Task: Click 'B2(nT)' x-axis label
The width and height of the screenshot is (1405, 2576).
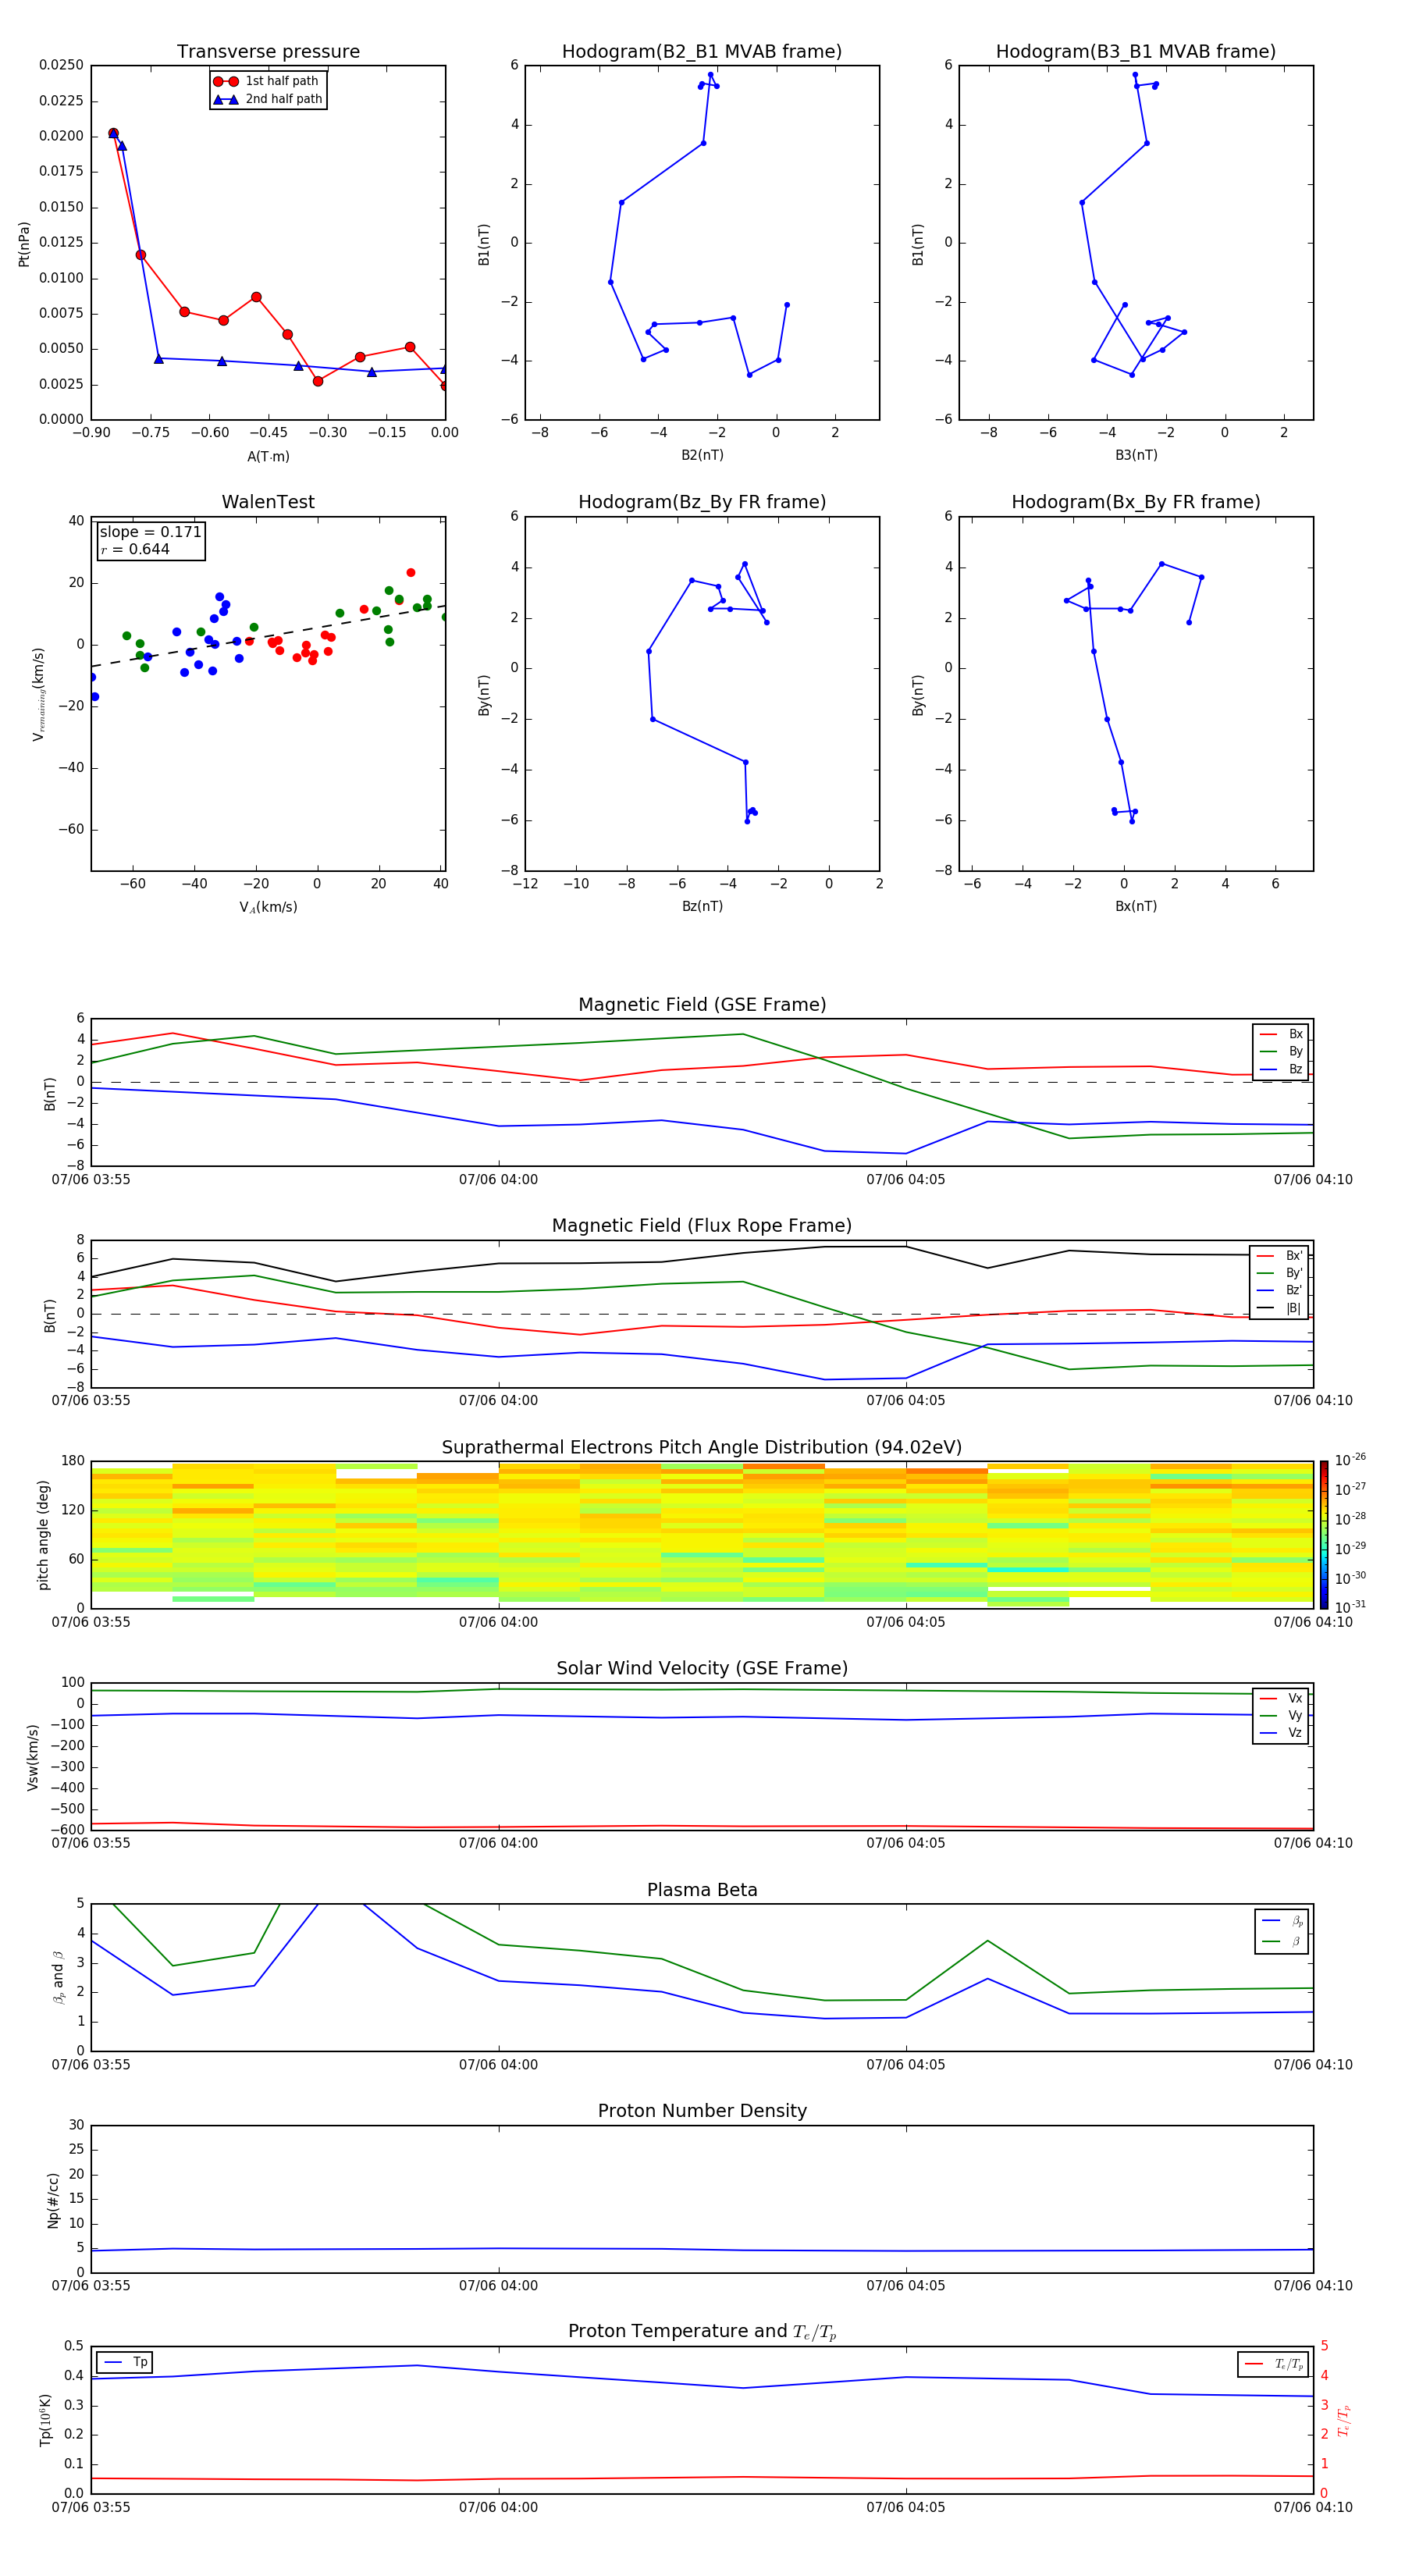Action: (x=702, y=456)
